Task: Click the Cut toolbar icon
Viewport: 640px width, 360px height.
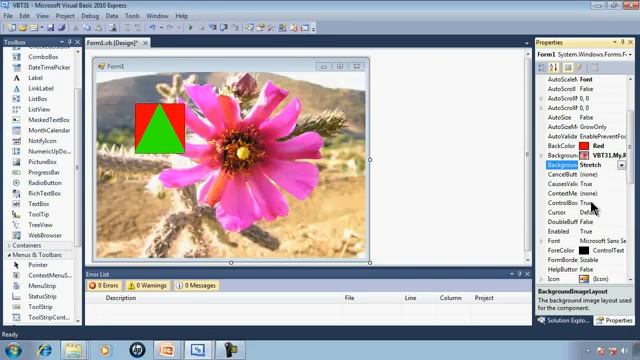Action: (76, 28)
